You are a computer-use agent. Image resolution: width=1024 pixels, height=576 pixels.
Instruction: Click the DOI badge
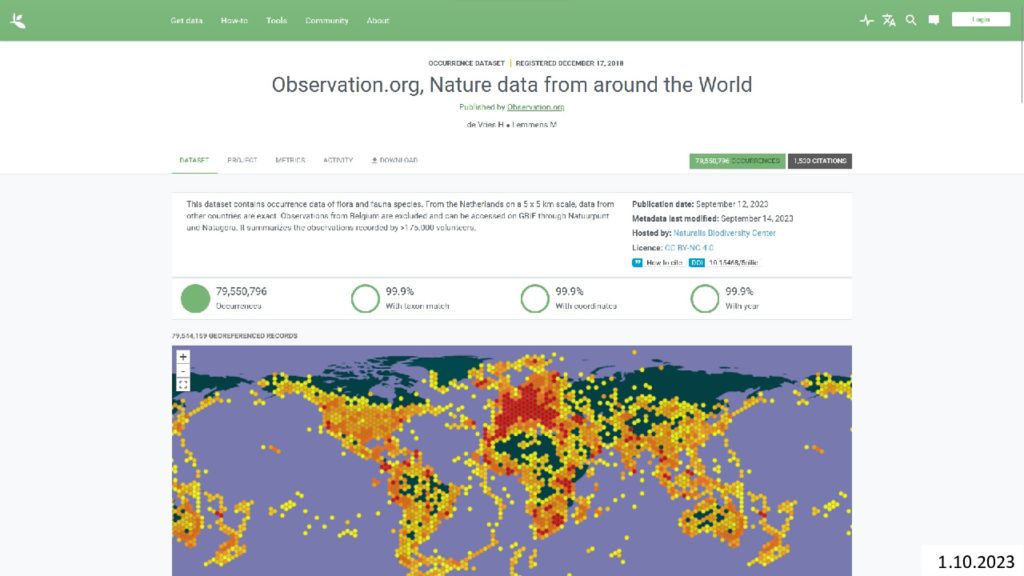[x=724, y=263]
